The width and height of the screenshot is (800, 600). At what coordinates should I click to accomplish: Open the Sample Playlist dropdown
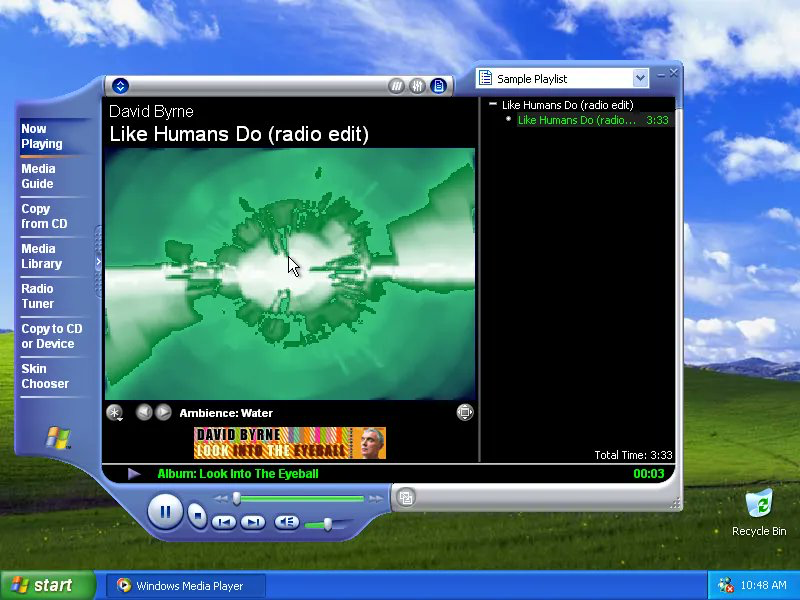coord(640,79)
